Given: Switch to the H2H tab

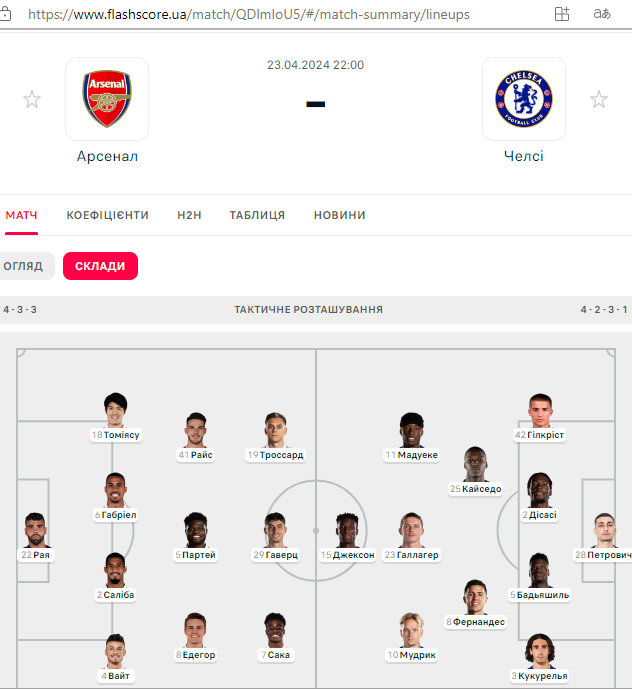Looking at the screenshot, I should [189, 215].
